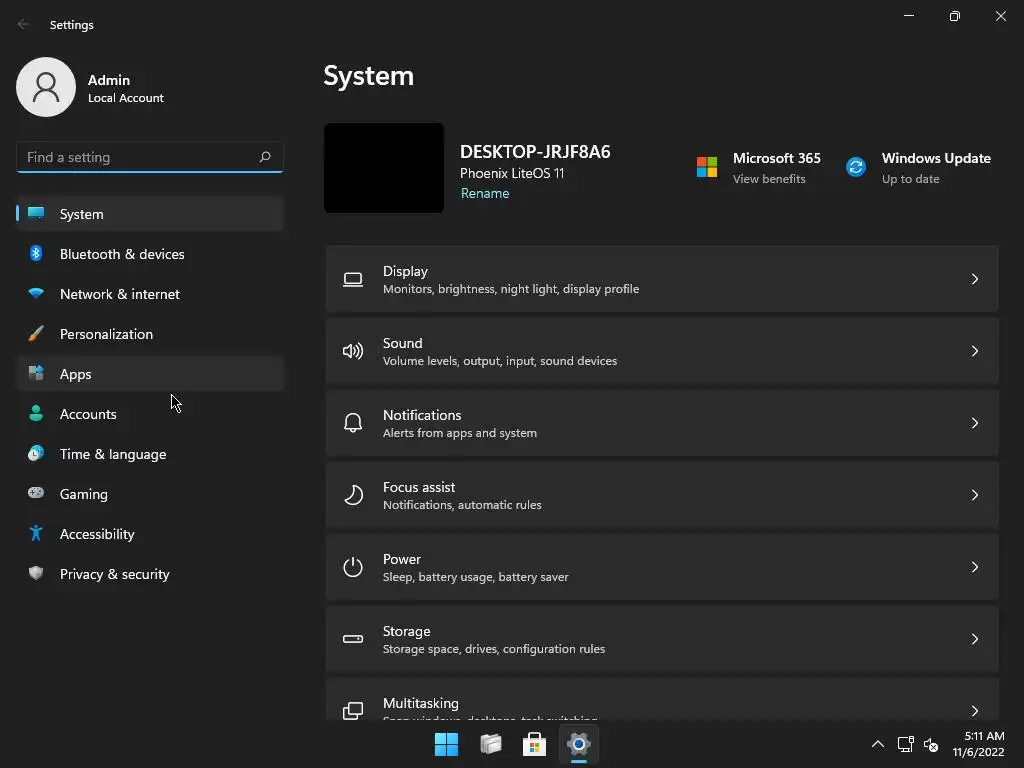Click the Power button icon

click(x=353, y=567)
